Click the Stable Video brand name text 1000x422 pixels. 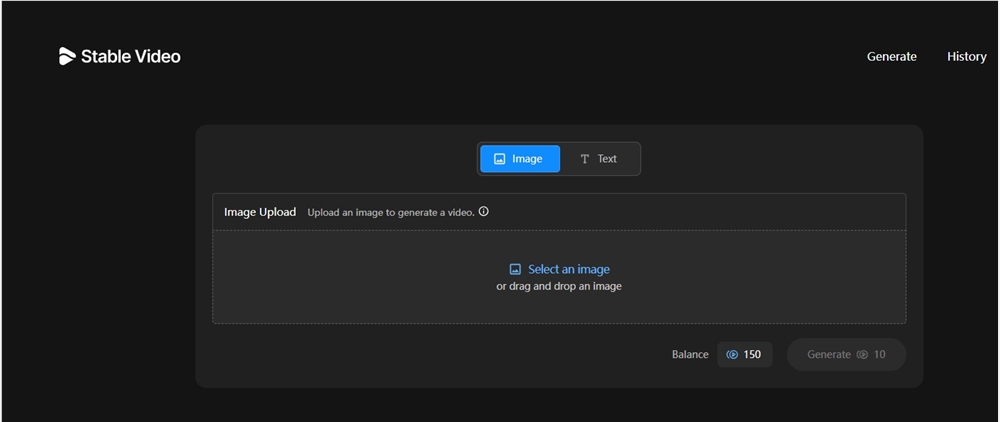point(130,57)
